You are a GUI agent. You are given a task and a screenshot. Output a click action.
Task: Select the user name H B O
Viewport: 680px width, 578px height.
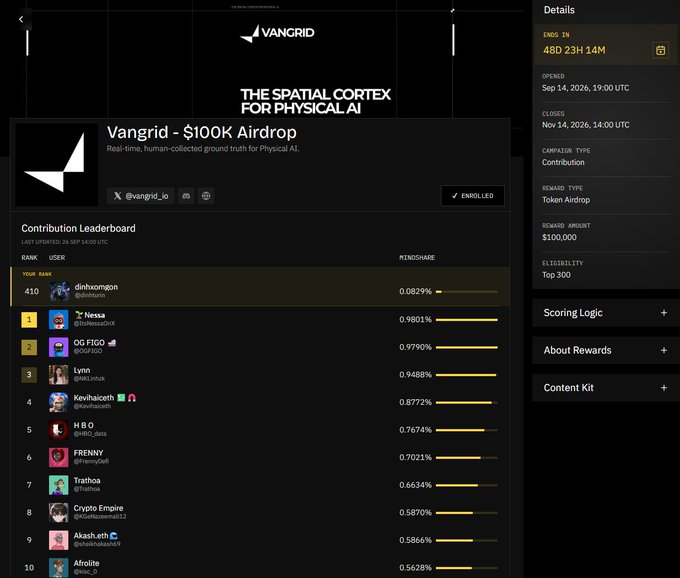(x=84, y=425)
